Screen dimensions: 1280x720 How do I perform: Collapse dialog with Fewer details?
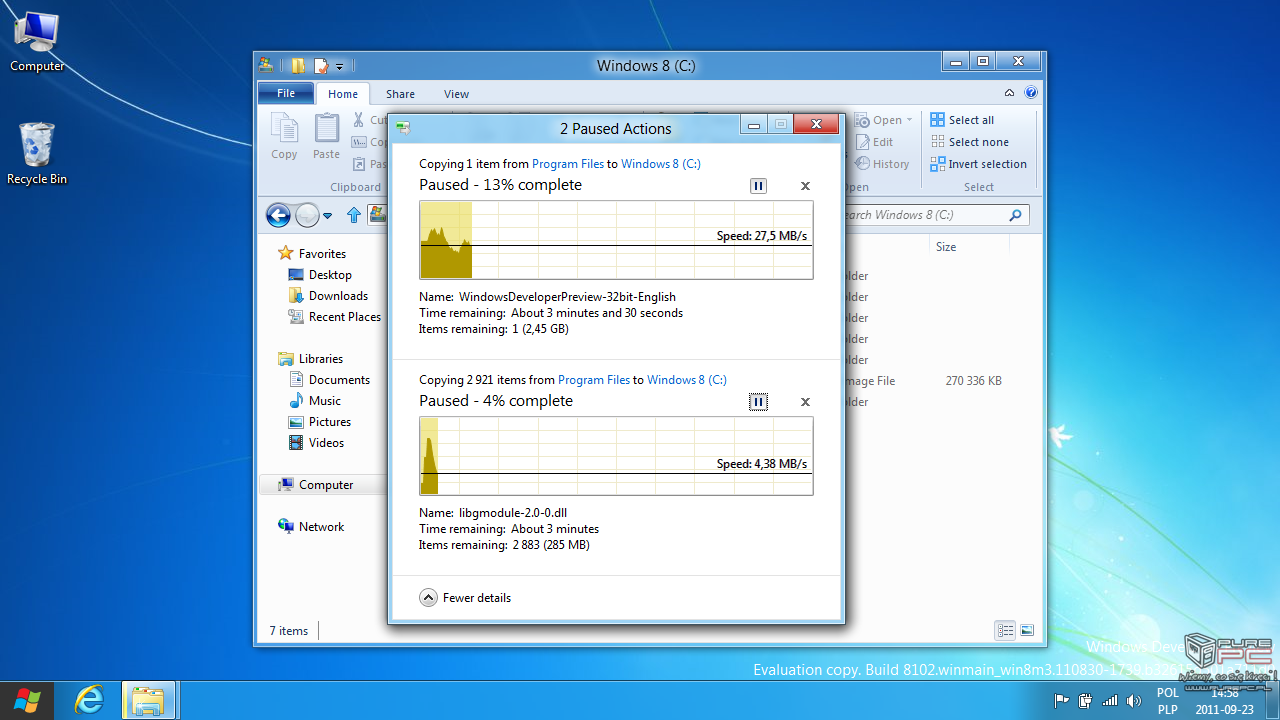tap(465, 598)
